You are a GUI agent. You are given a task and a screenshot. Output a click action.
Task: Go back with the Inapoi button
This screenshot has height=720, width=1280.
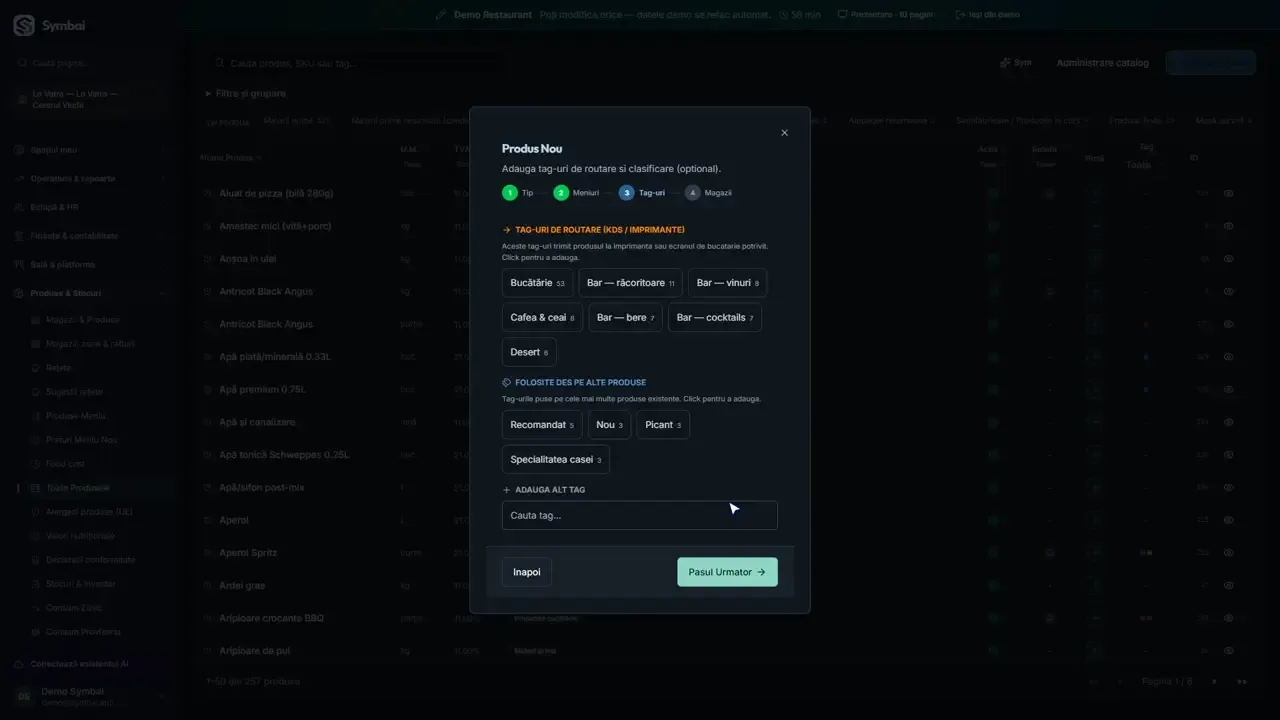point(527,572)
